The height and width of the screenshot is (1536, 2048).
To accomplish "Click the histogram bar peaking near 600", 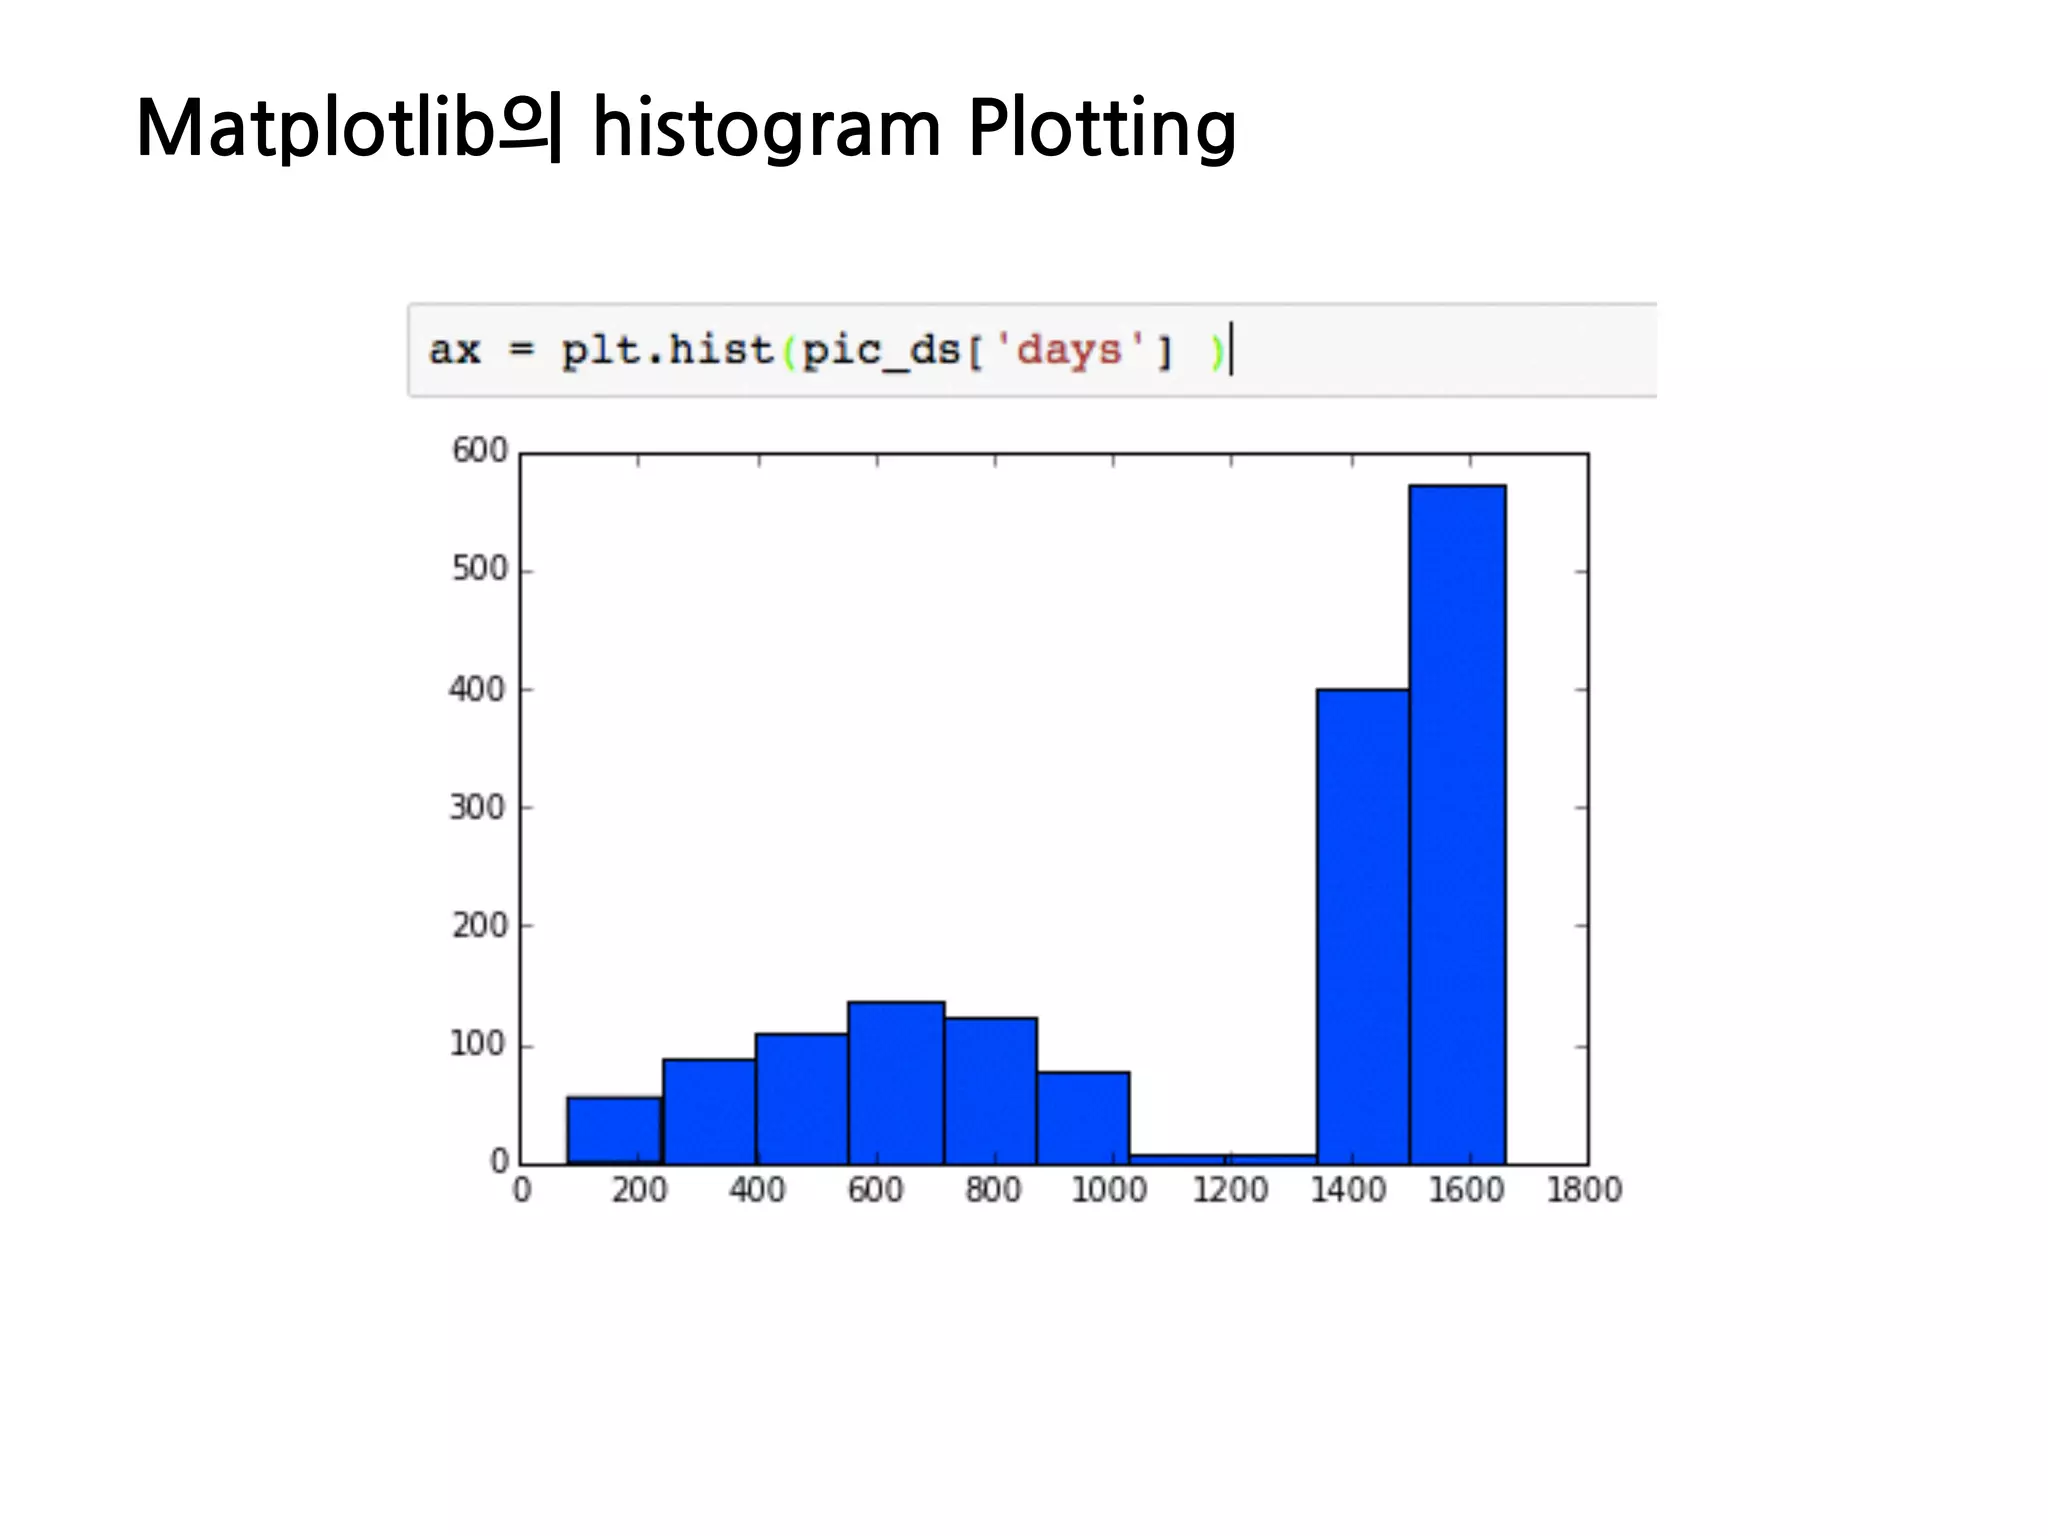I will pos(896,1082).
